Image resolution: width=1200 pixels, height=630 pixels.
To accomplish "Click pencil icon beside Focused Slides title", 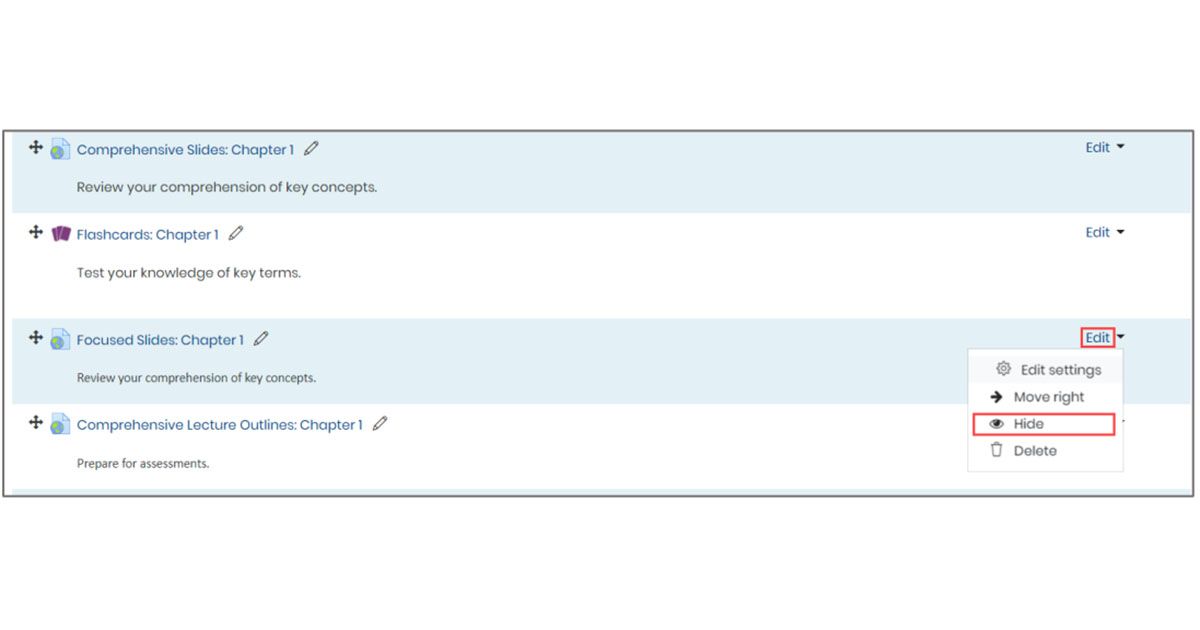I will pos(261,339).
